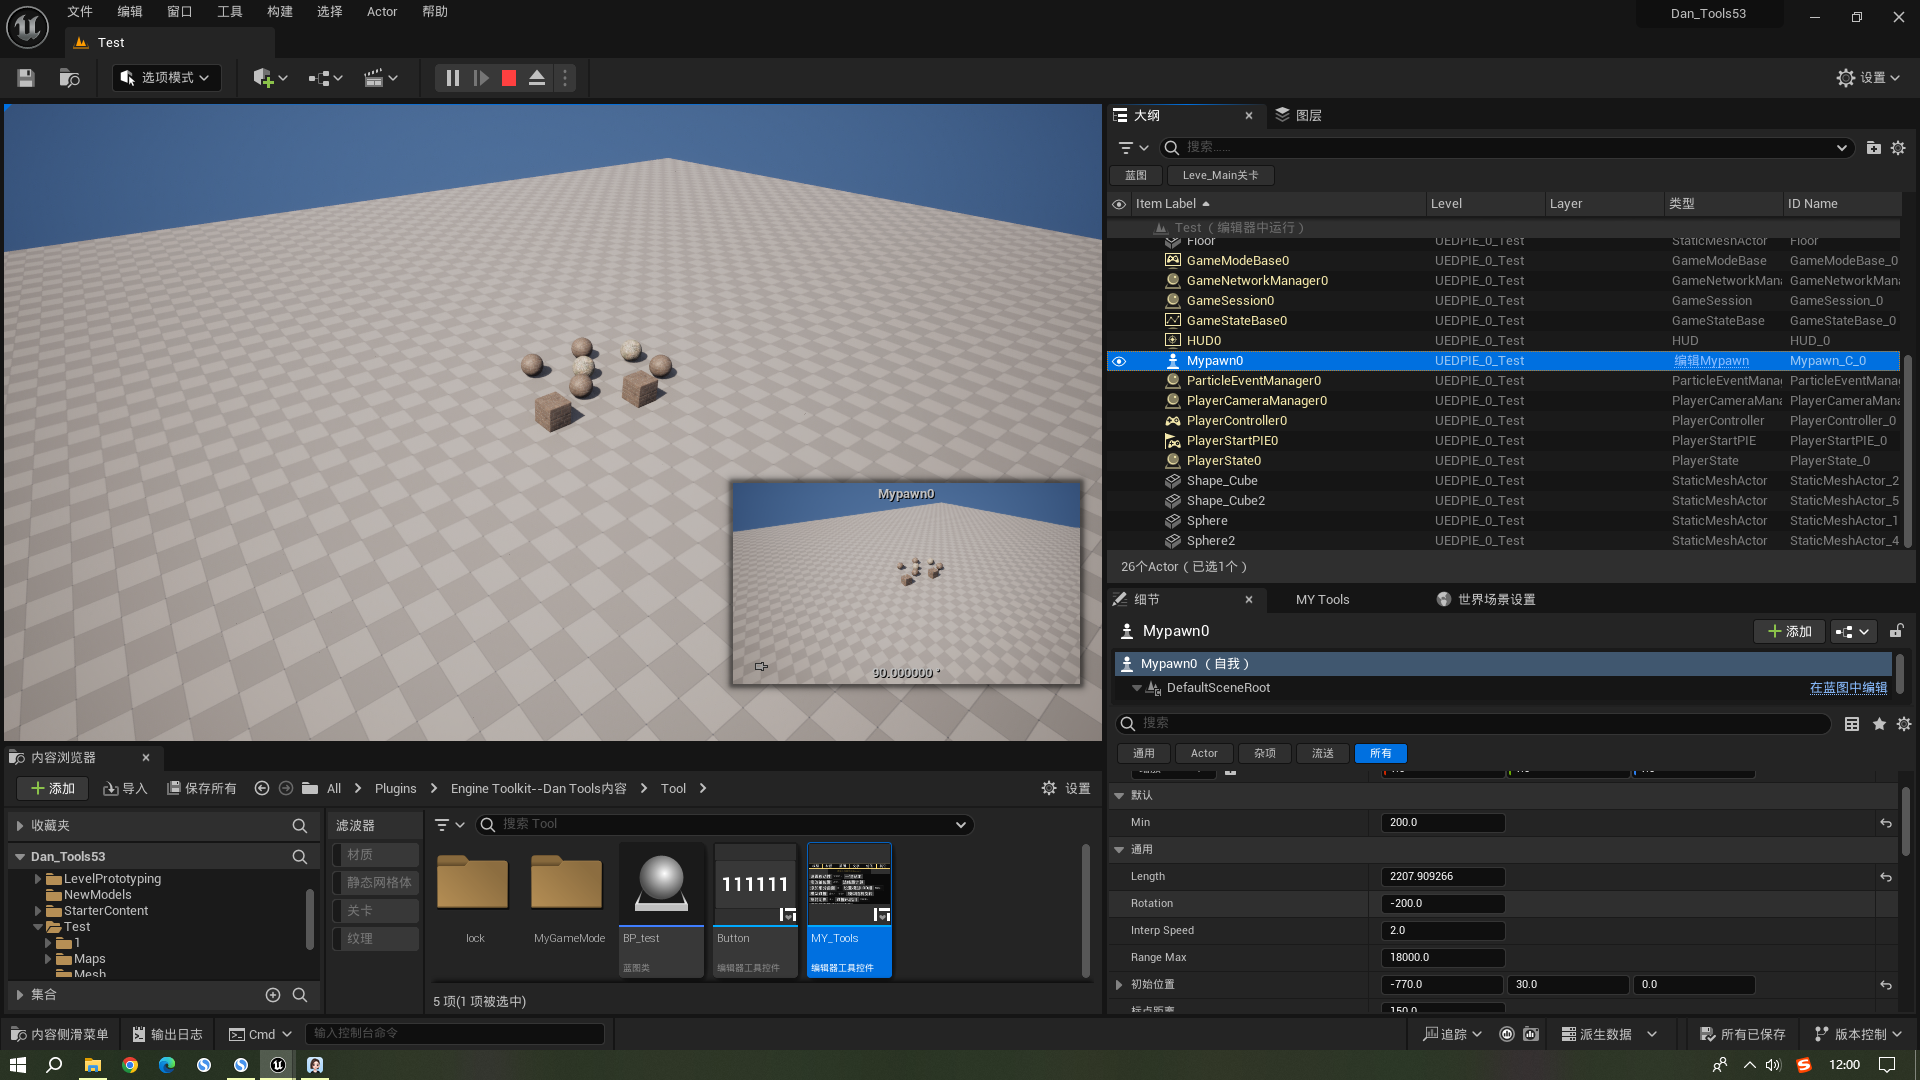The height and width of the screenshot is (1080, 1920).
Task: Click the pin icon in Mypawn0 camera preview
Action: point(761,667)
